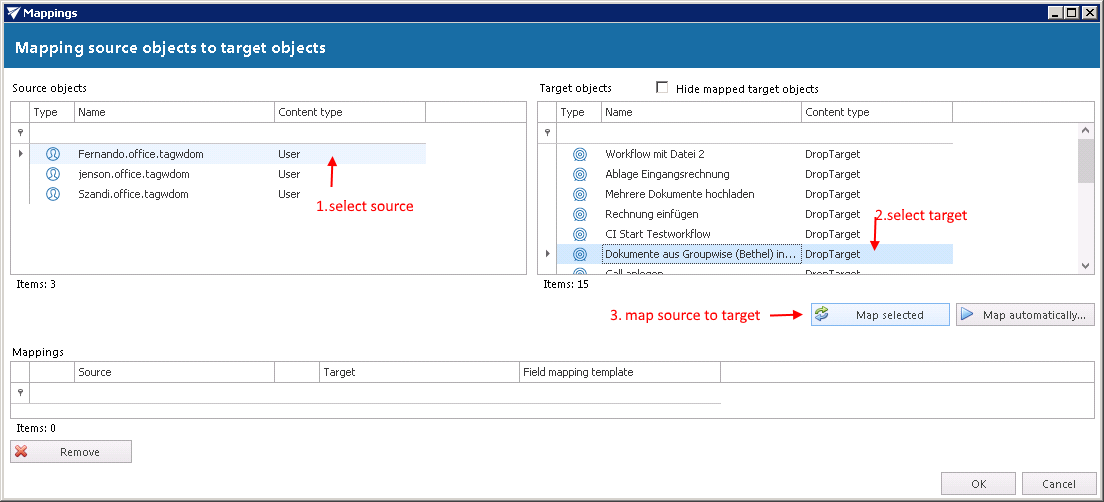Confirm the mappings with OK
The height and width of the screenshot is (502, 1104).
[x=978, y=484]
